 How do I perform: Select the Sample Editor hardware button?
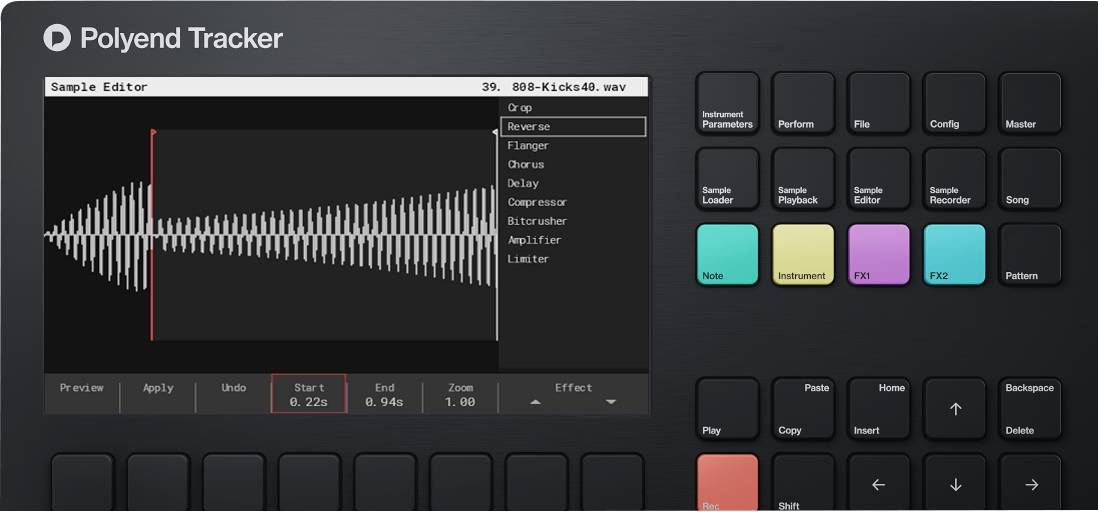click(x=879, y=179)
